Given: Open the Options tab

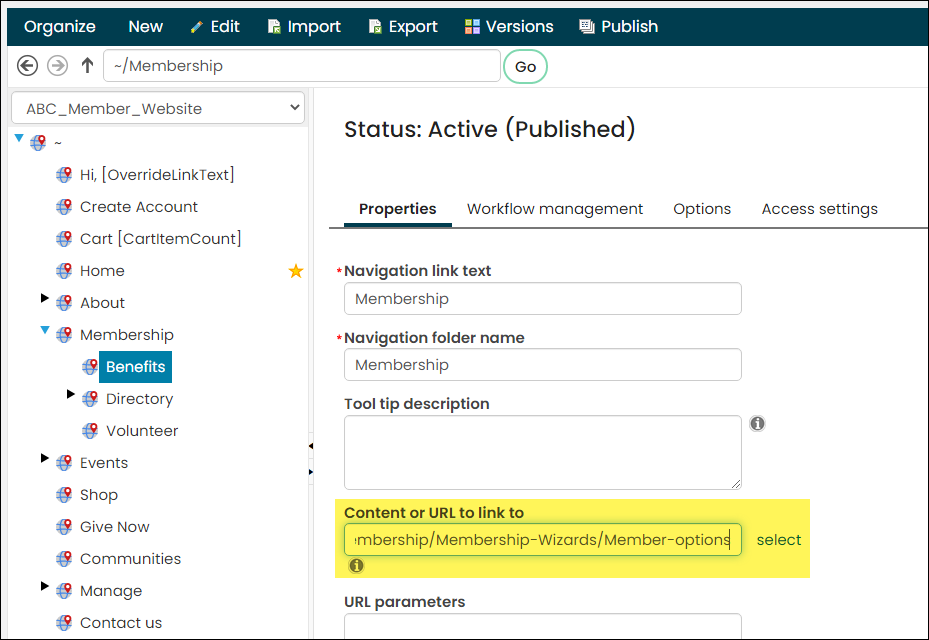Looking at the screenshot, I should pos(702,209).
